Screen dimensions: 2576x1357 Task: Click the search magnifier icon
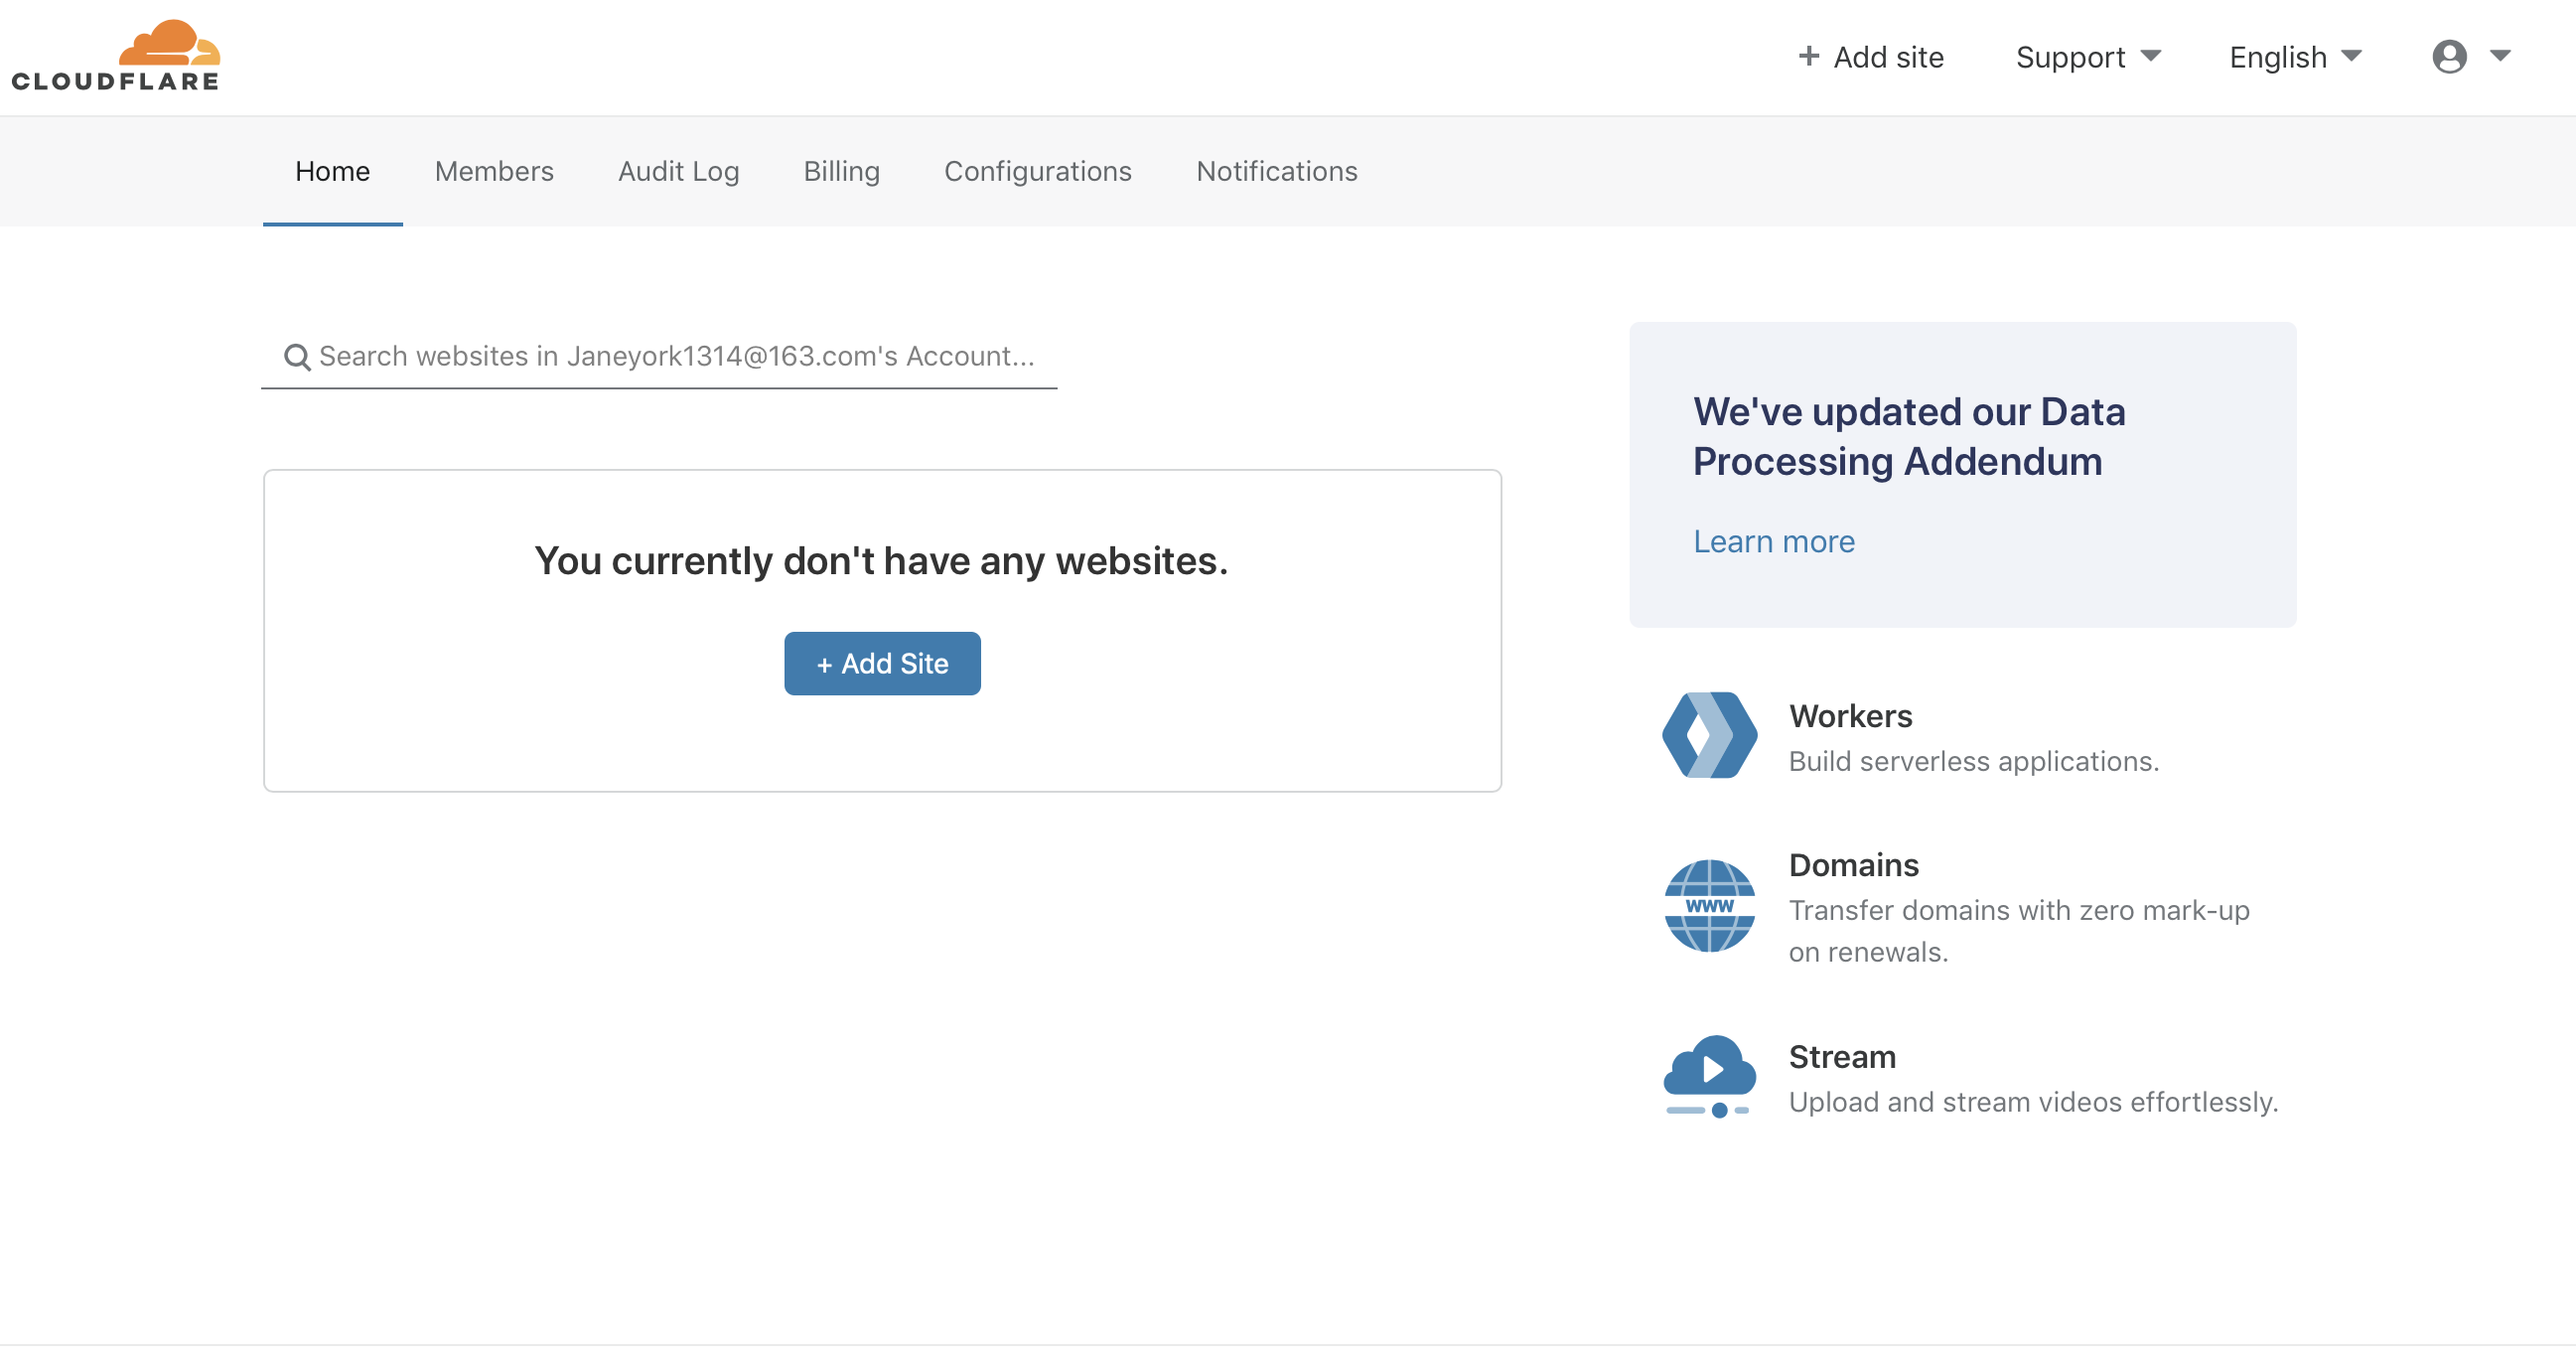coord(296,356)
